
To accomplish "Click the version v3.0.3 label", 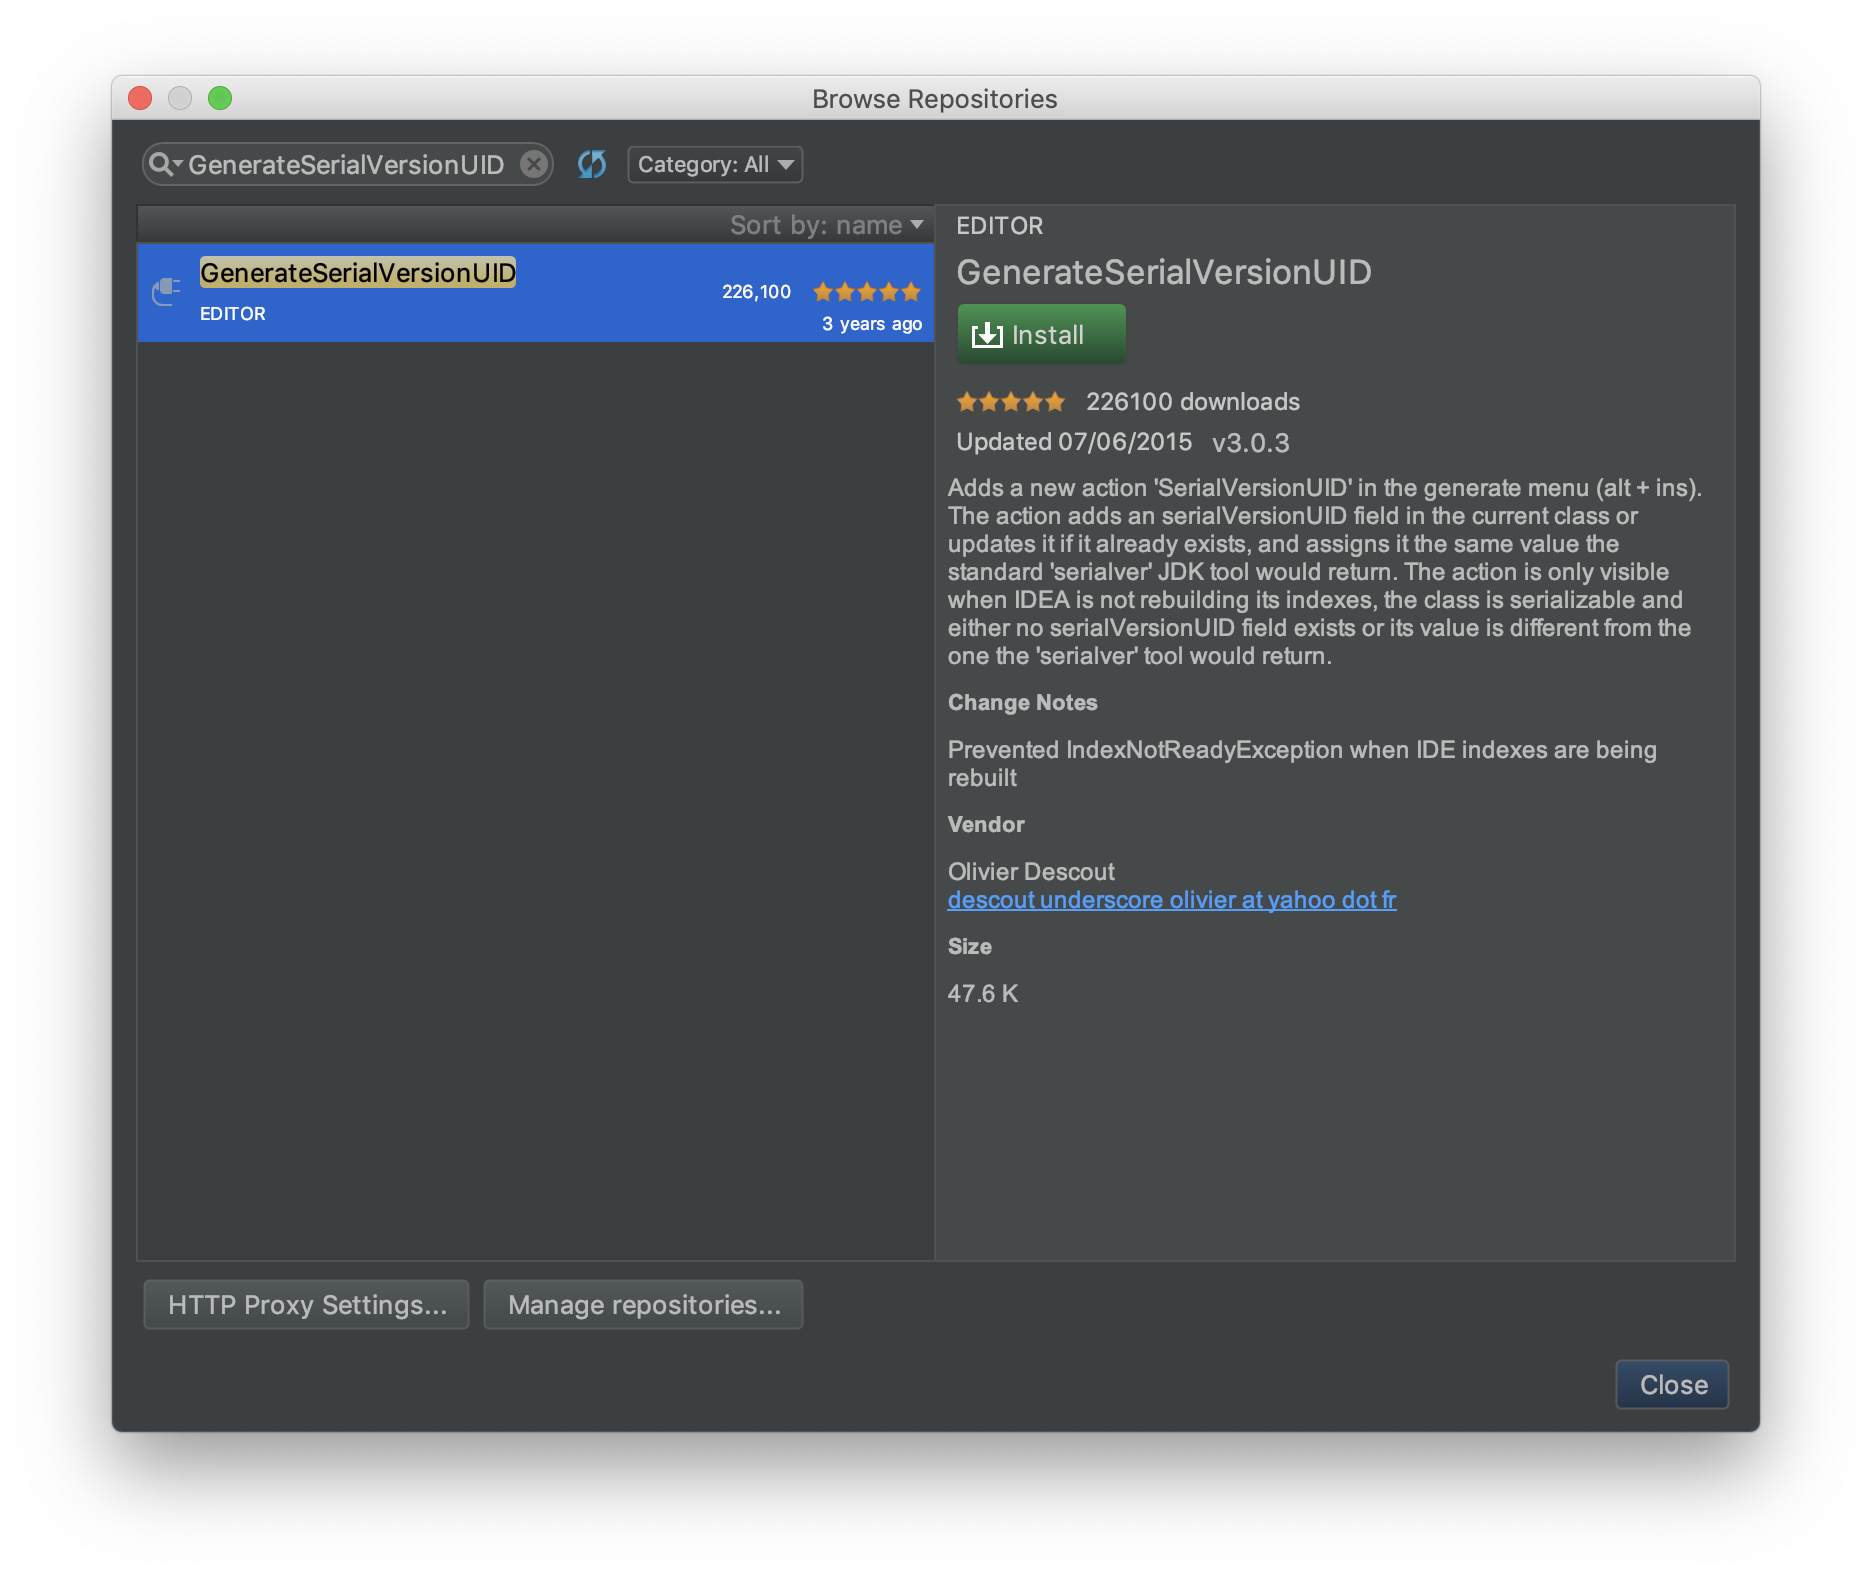I will pos(1251,442).
